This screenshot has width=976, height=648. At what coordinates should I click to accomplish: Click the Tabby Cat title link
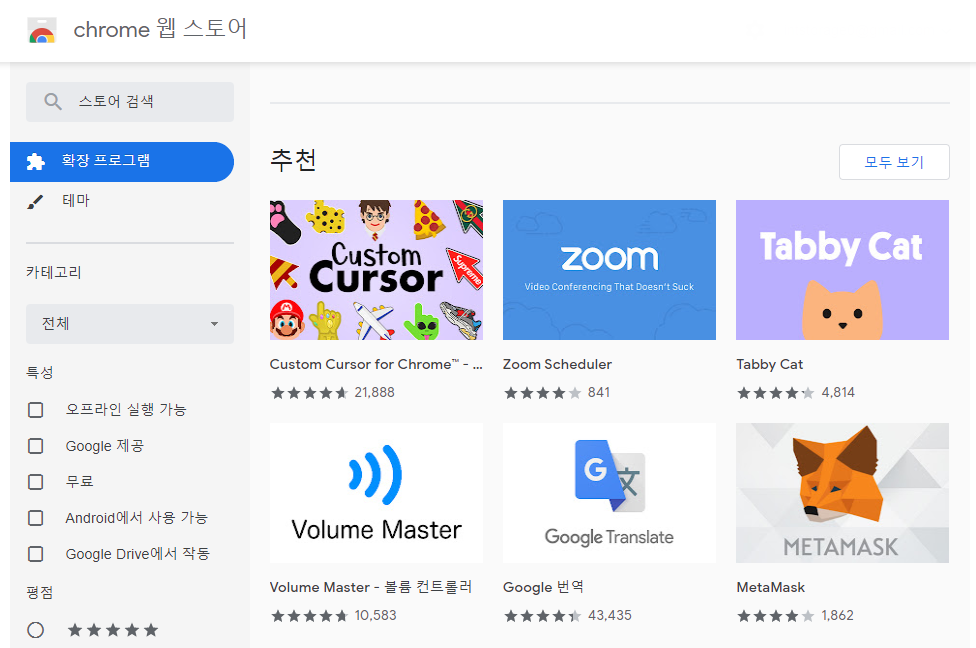coord(769,364)
